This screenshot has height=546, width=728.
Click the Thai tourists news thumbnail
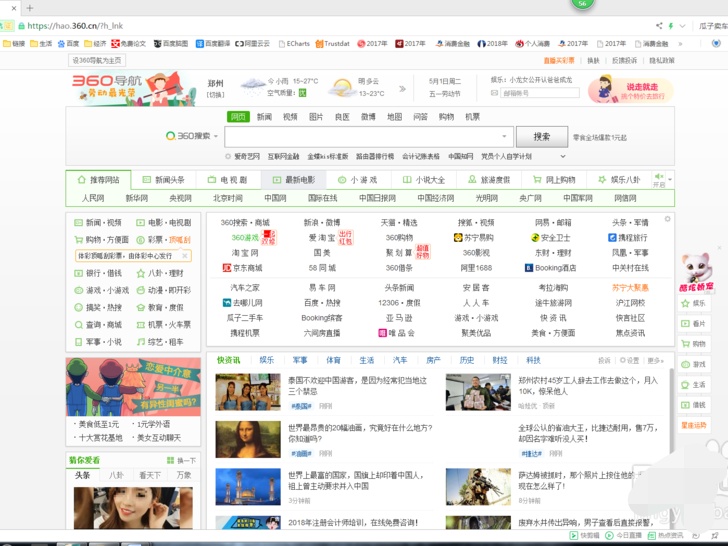248,392
